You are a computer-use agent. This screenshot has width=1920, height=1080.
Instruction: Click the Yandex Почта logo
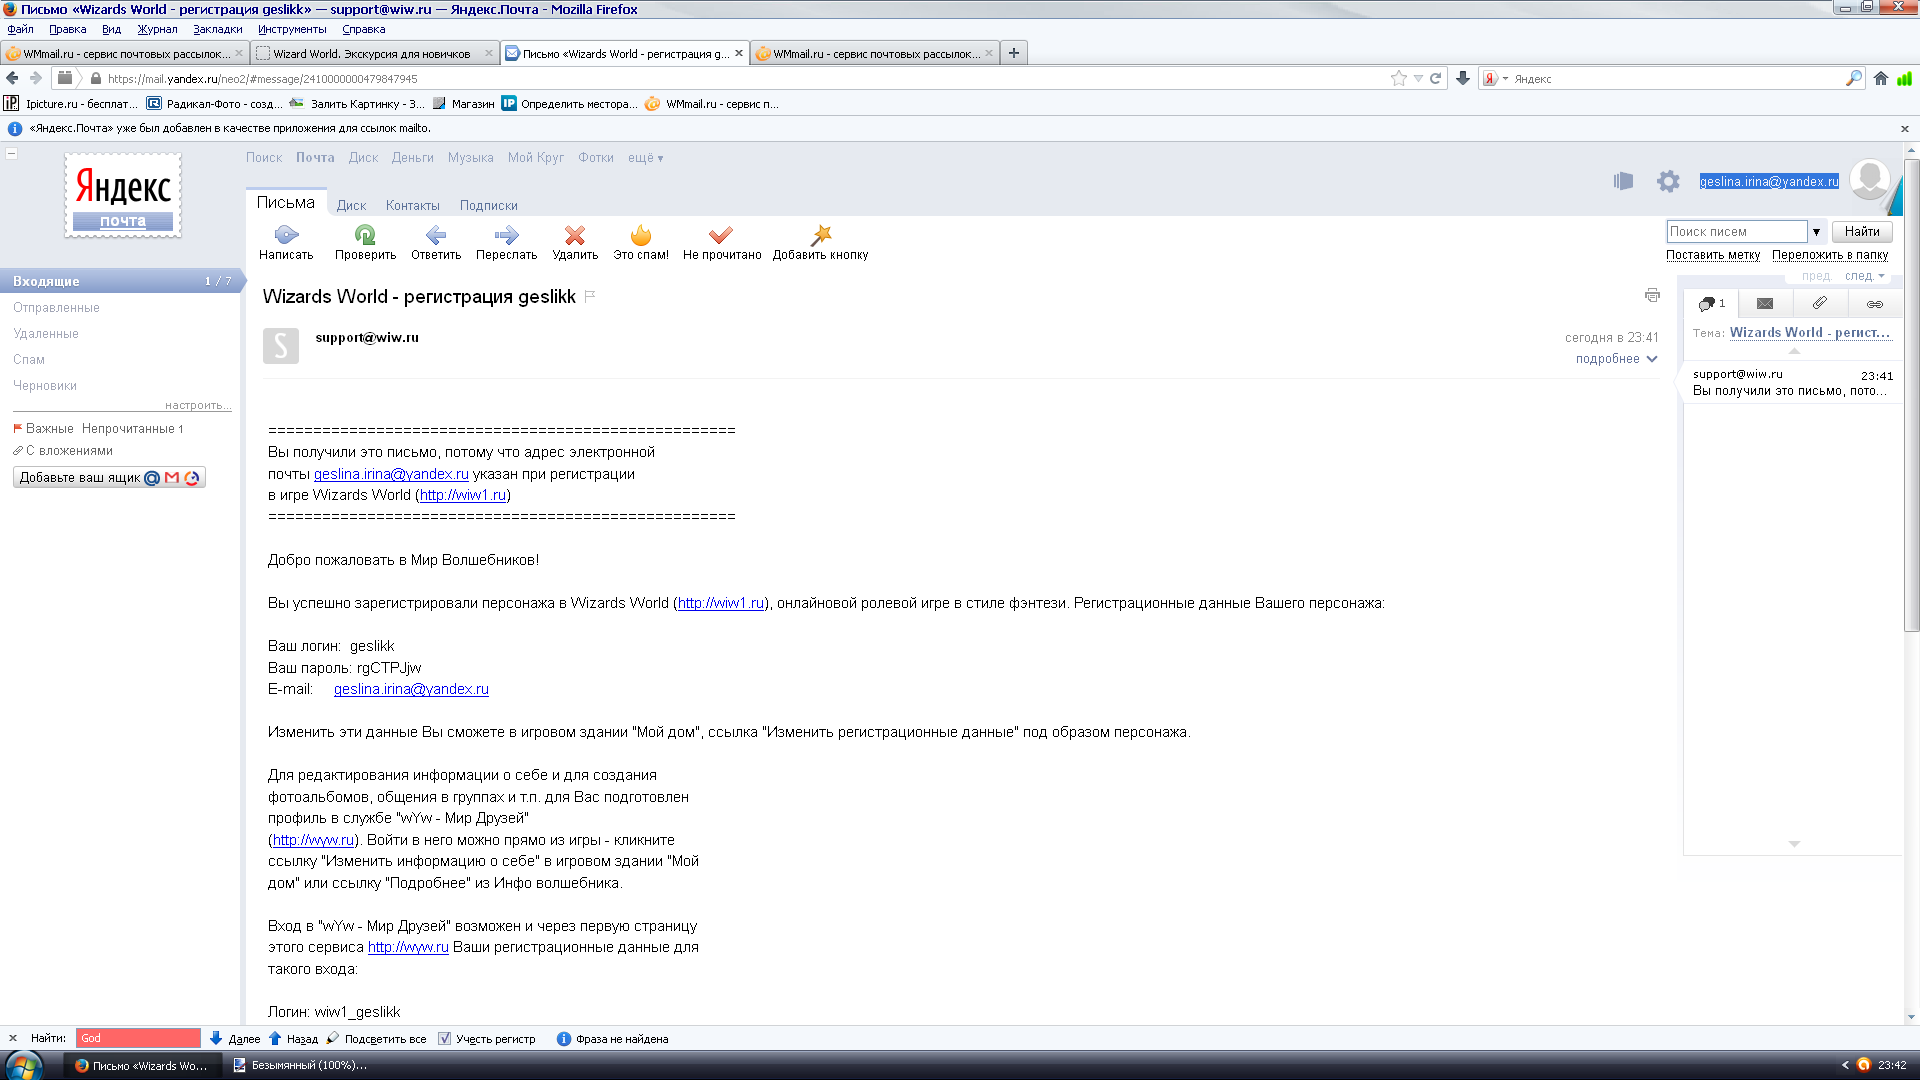123,195
